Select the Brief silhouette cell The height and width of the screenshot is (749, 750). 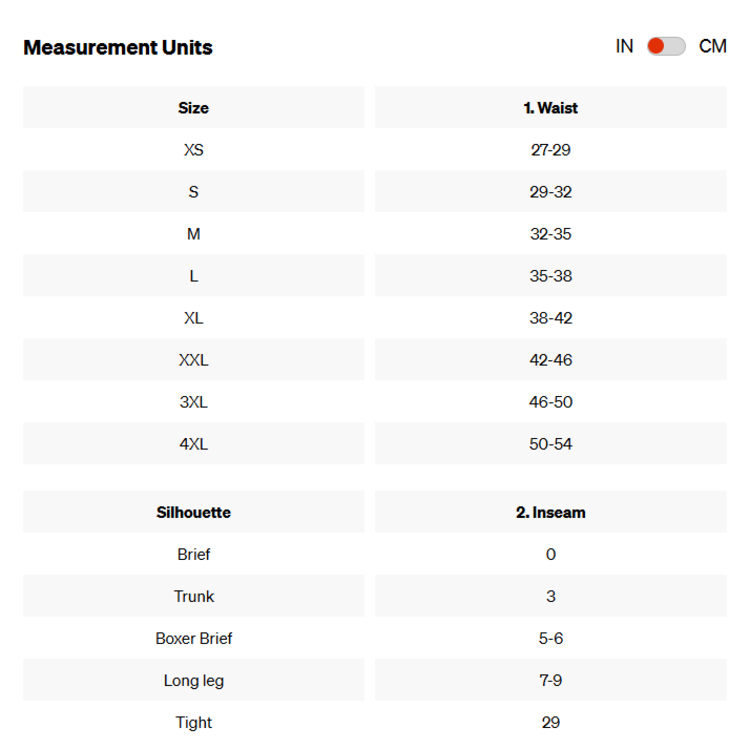[x=193, y=554]
